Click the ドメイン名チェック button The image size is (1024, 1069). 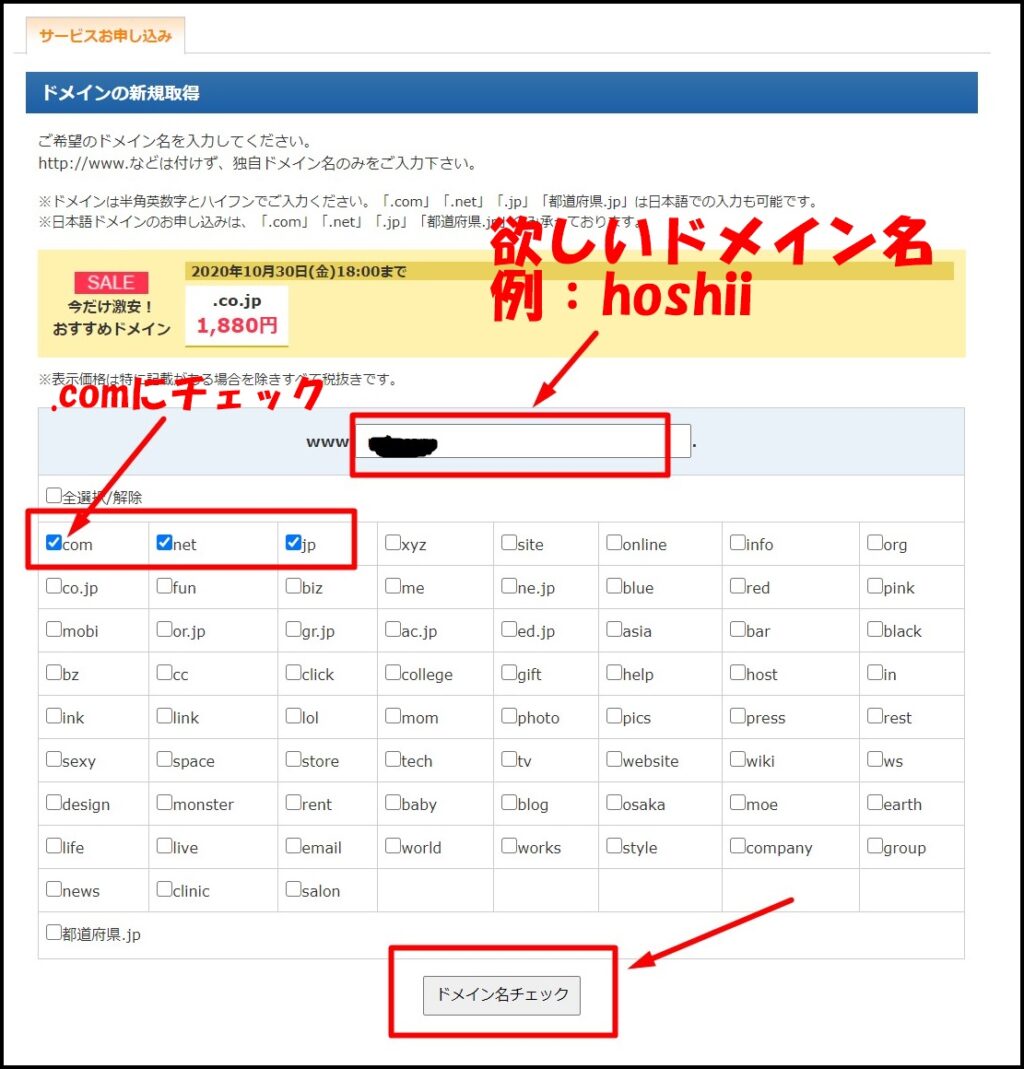coord(502,995)
